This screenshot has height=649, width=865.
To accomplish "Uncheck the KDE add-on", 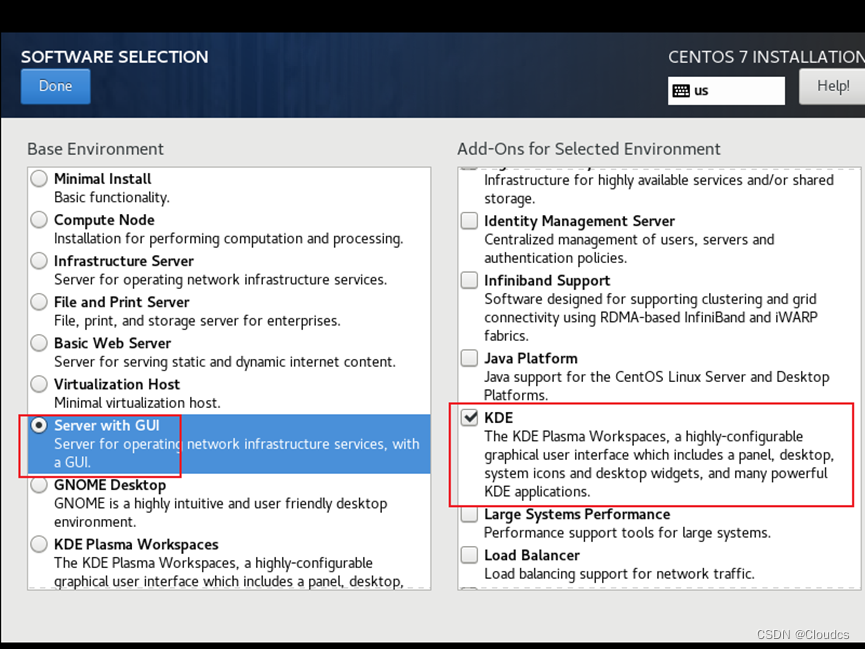I will pos(468,417).
